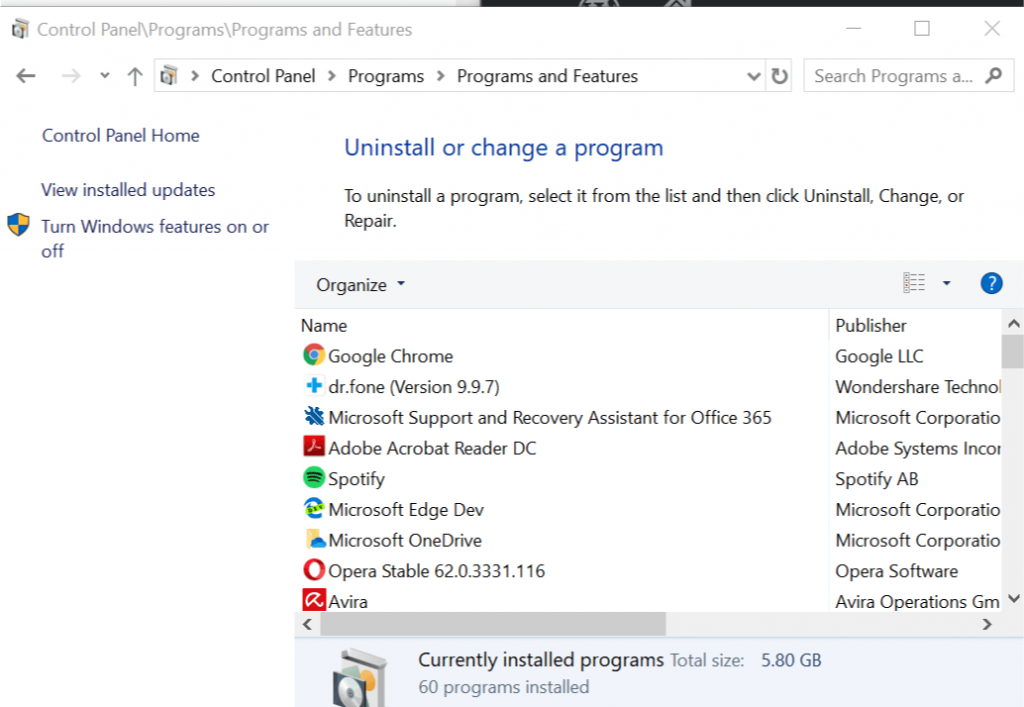Select Google Chrome program name
This screenshot has width=1024, height=707.
point(391,356)
